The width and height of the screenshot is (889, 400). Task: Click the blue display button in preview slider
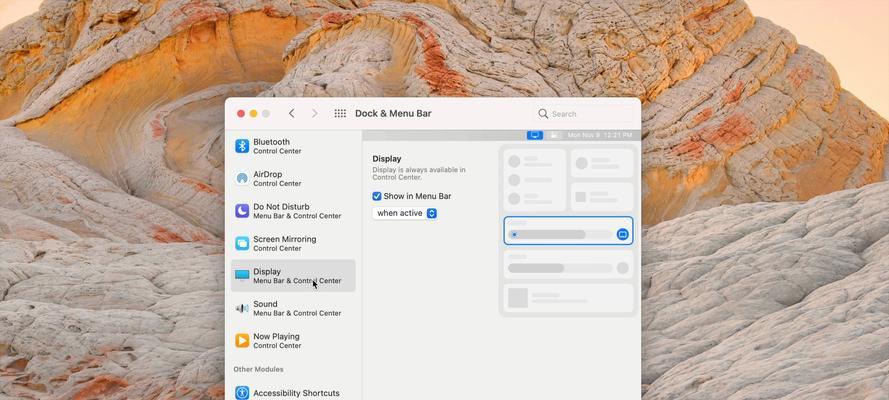click(x=623, y=234)
